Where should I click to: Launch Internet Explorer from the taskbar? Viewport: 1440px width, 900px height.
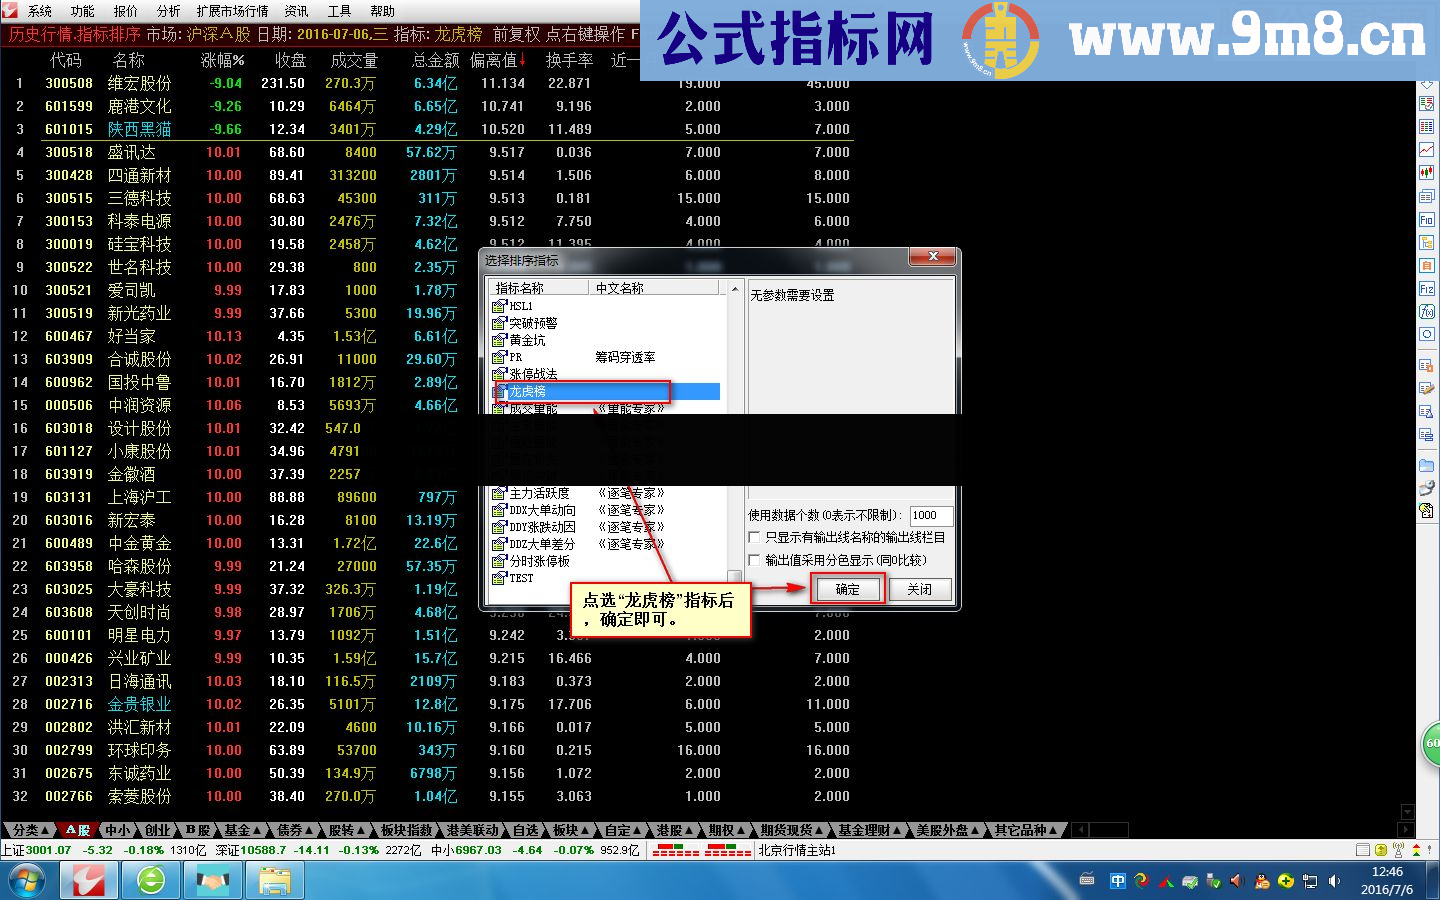click(150, 880)
